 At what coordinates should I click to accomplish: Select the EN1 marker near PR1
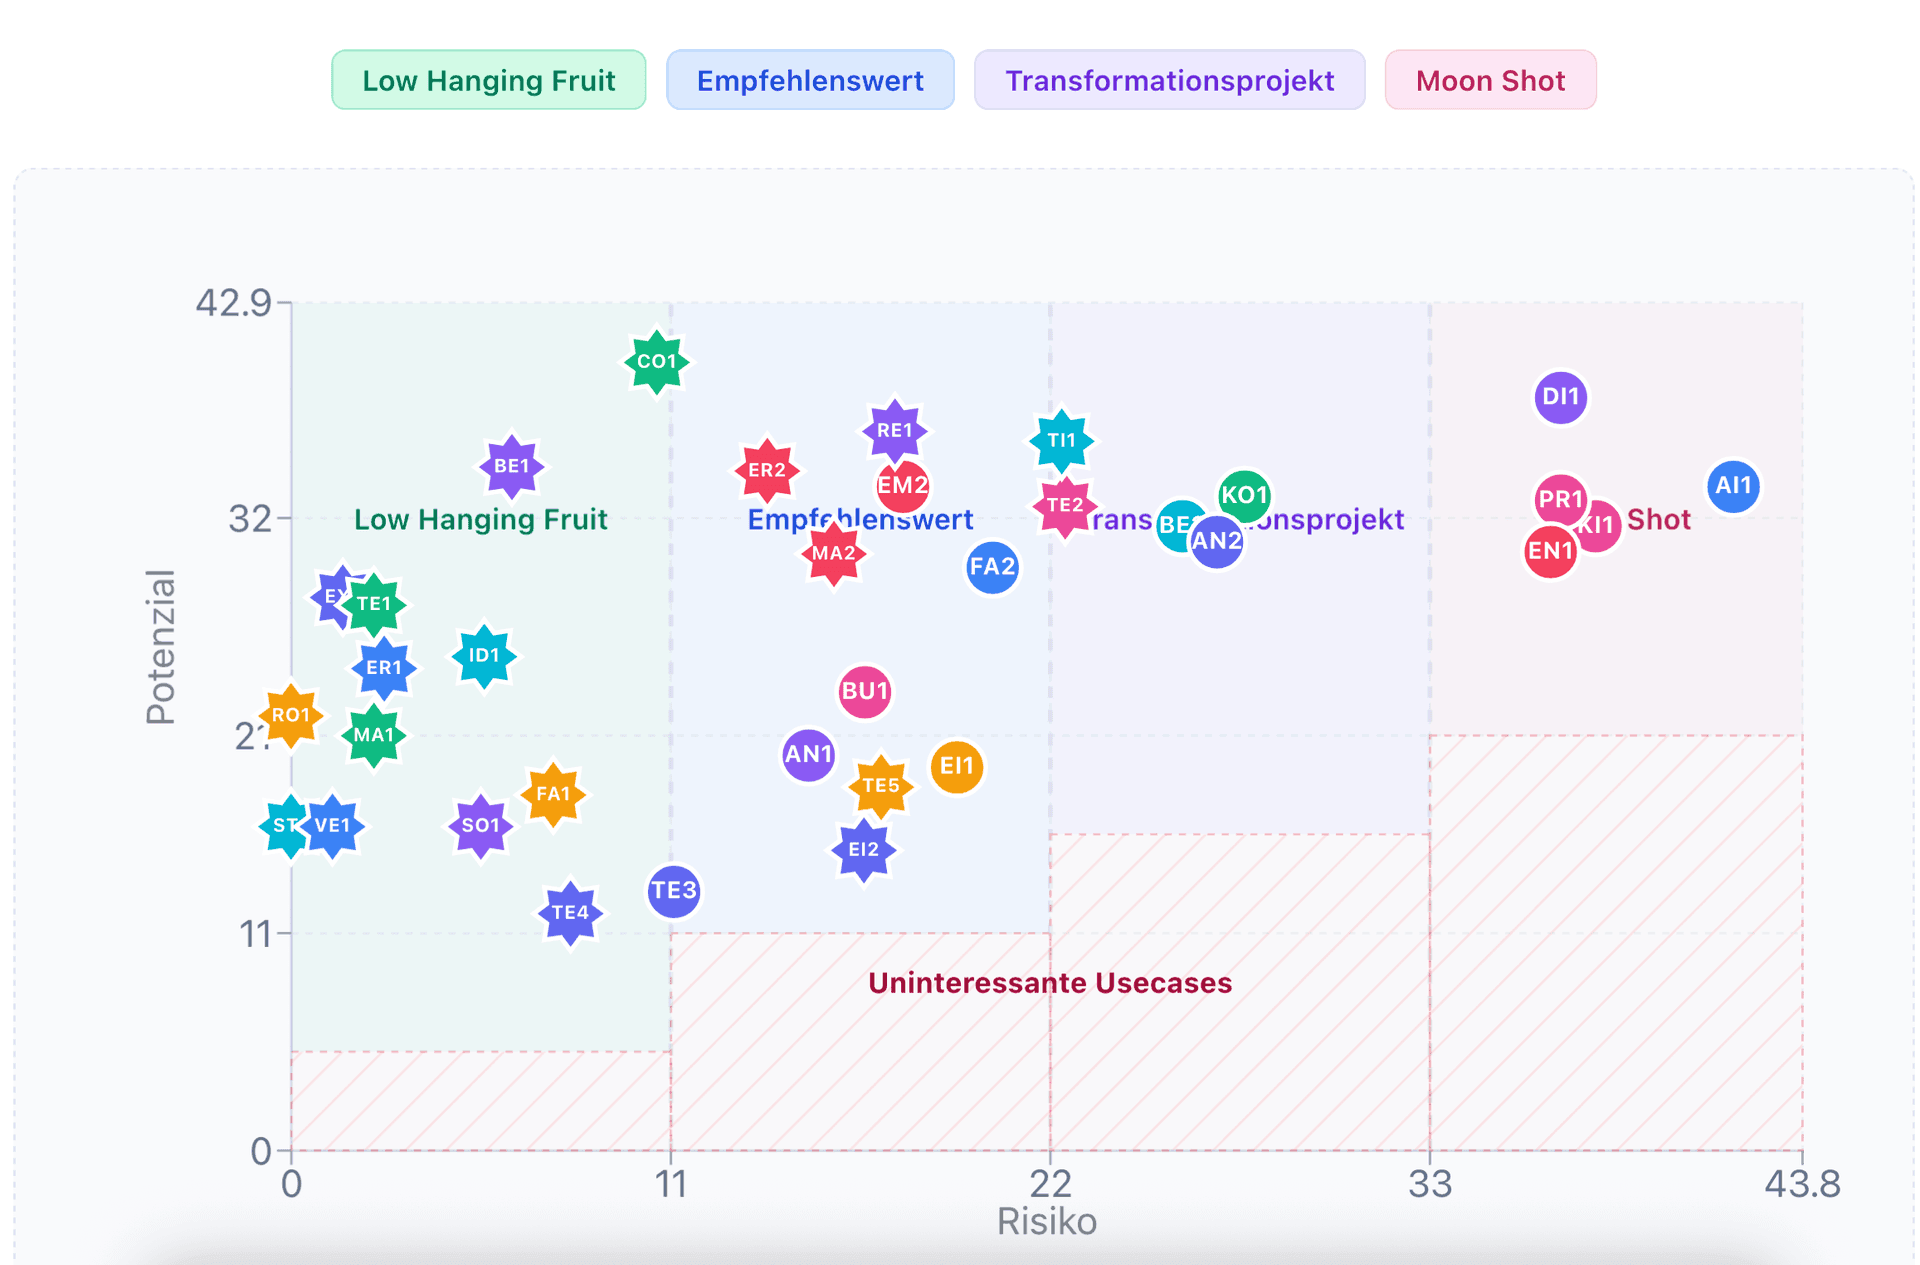[1549, 550]
